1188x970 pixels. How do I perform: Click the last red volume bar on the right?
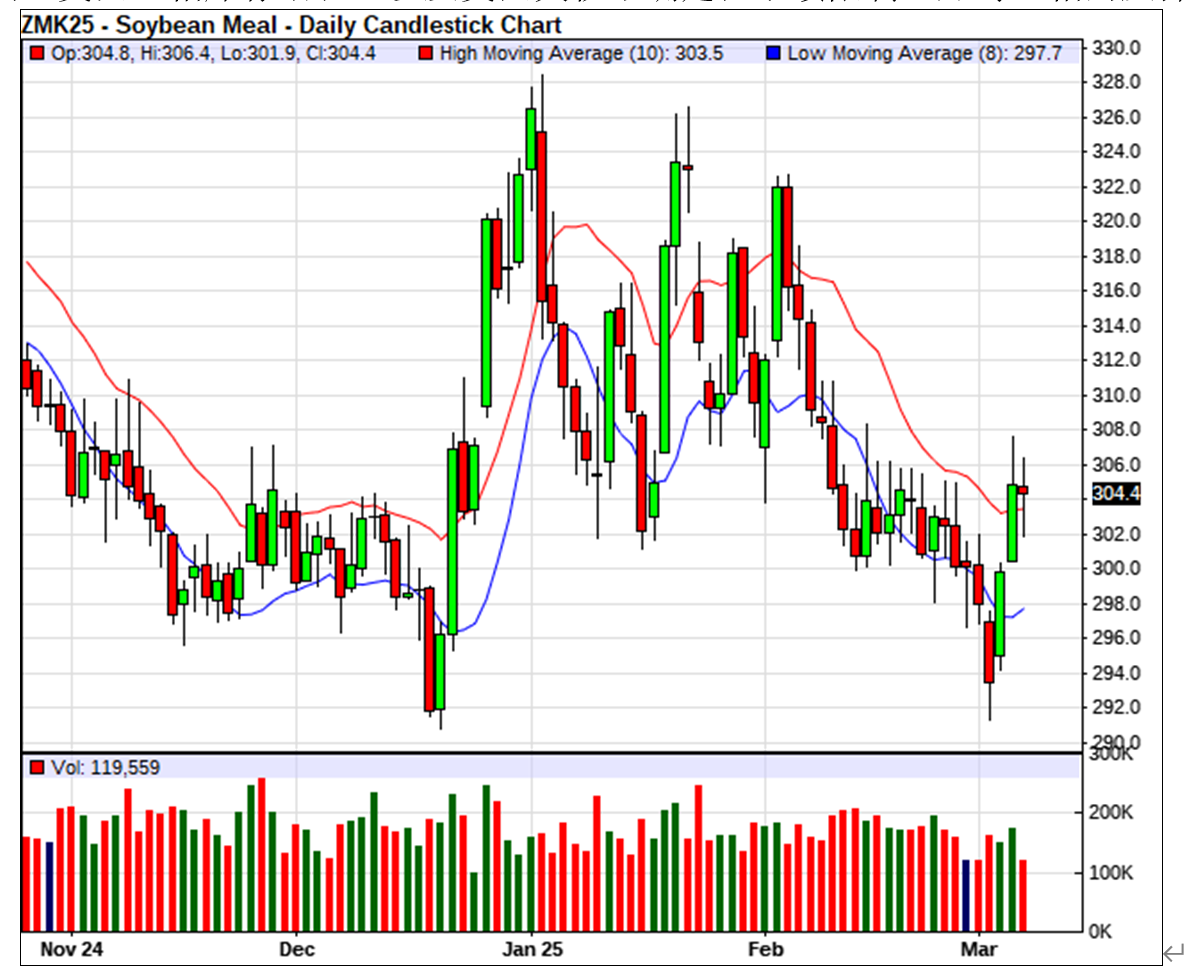click(x=1022, y=894)
